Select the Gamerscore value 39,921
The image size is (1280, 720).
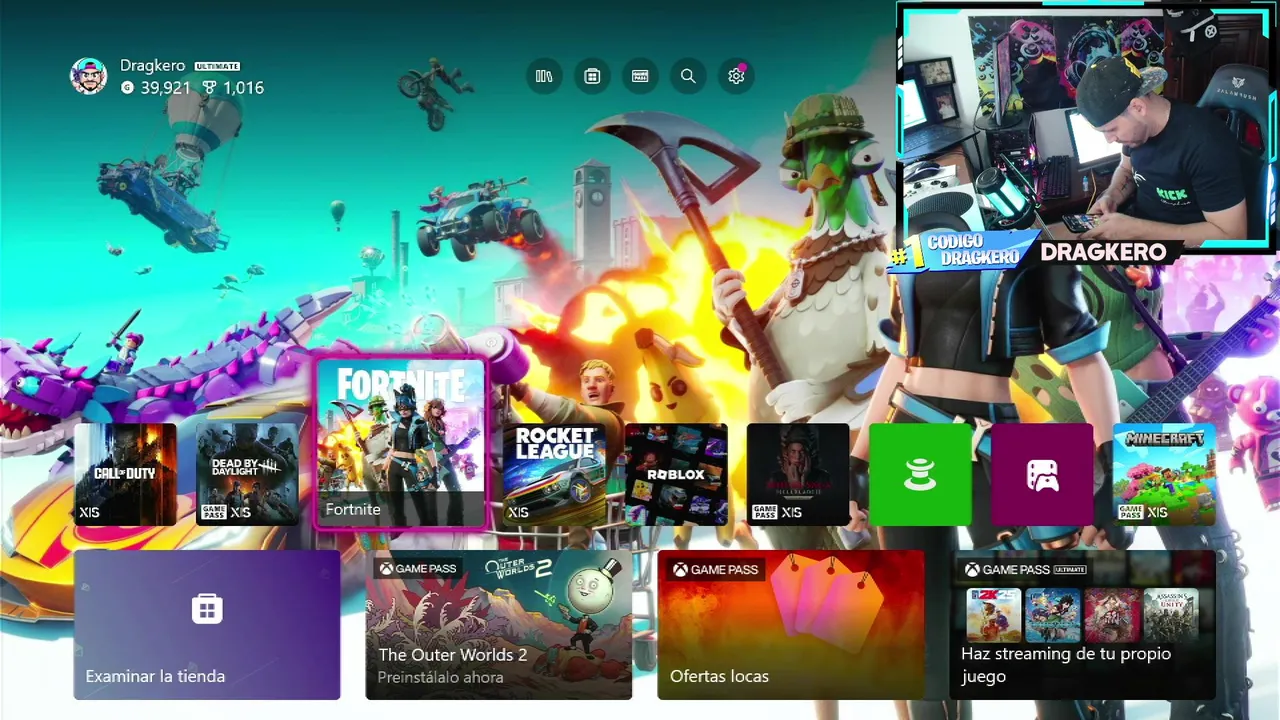pos(165,88)
